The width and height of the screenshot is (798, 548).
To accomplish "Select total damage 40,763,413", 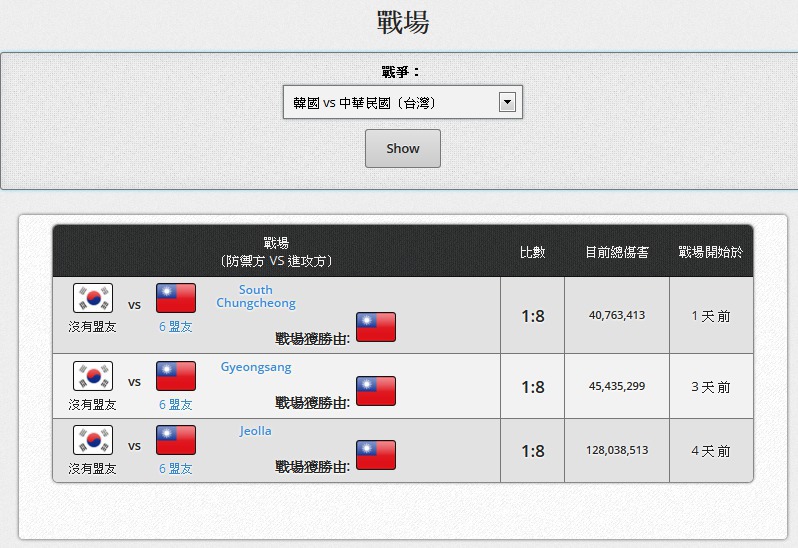I will 617,315.
